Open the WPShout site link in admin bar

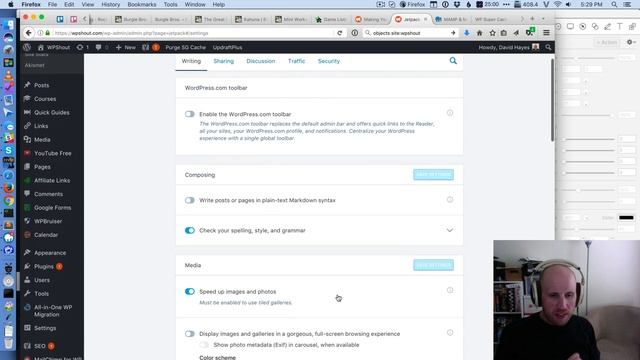(54, 47)
